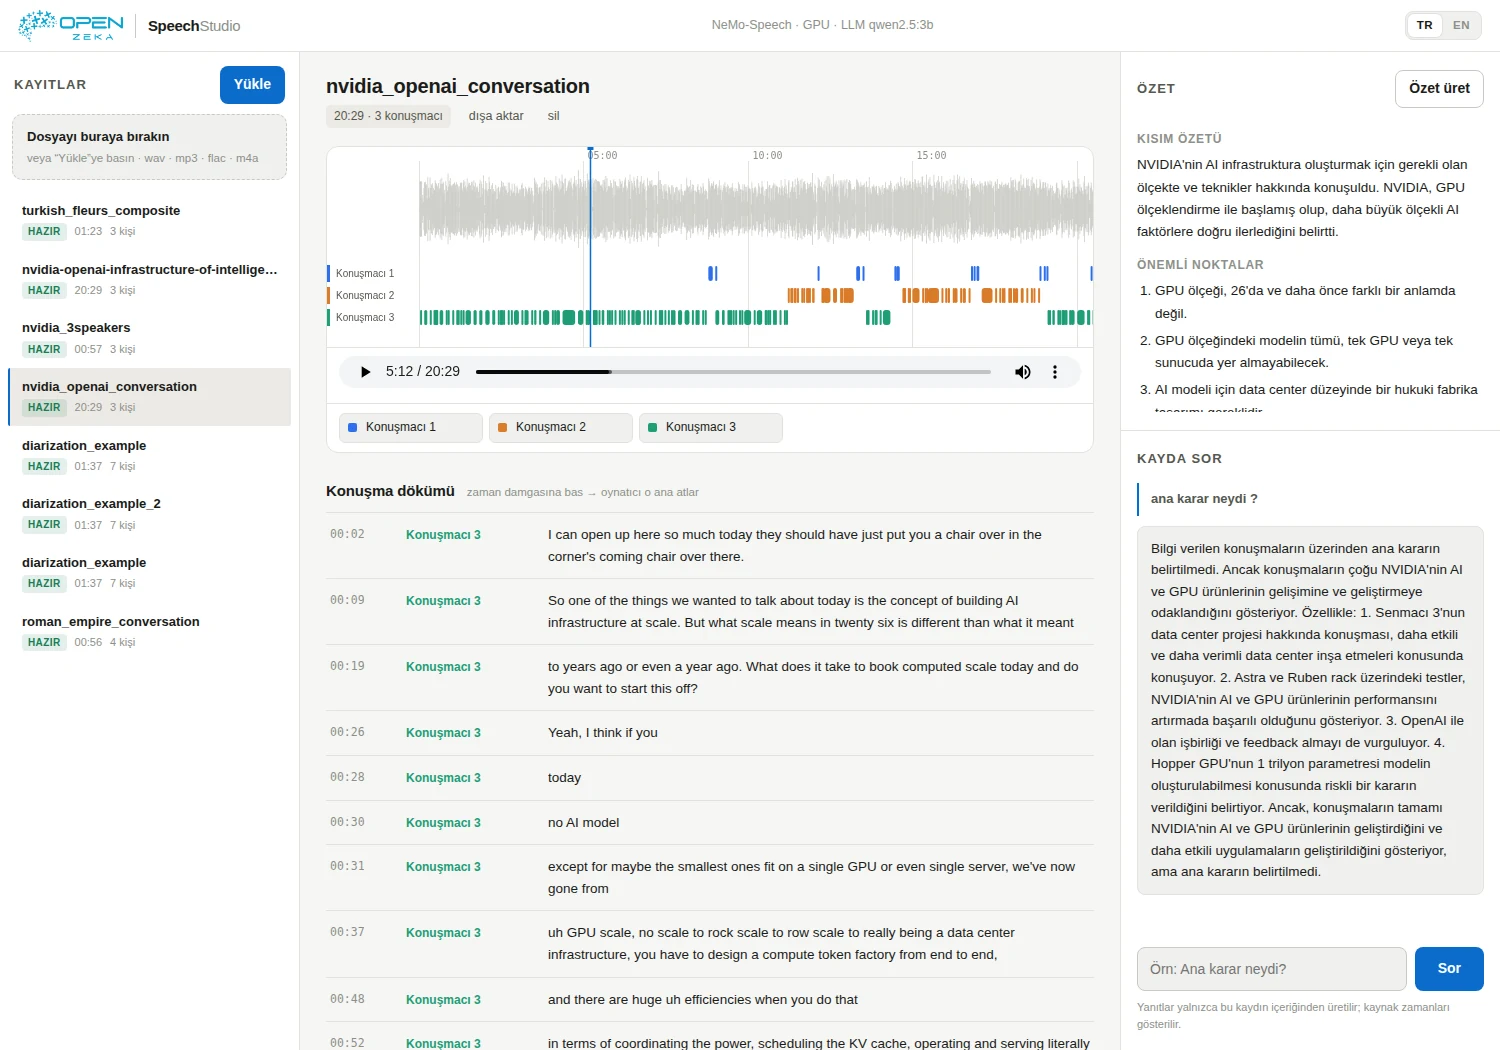Play the audio recording

click(365, 372)
